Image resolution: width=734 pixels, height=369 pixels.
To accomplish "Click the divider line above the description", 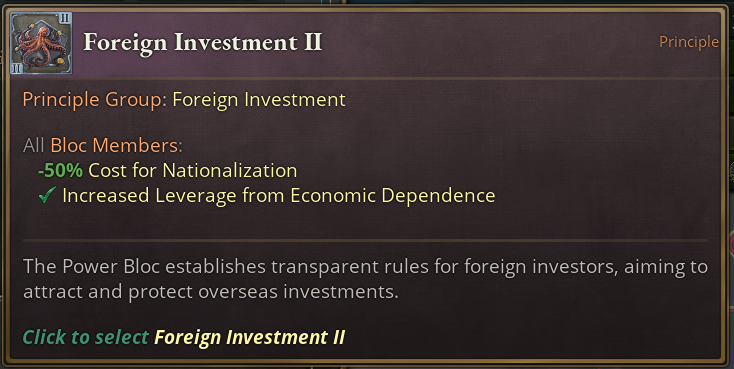I will 365,241.
